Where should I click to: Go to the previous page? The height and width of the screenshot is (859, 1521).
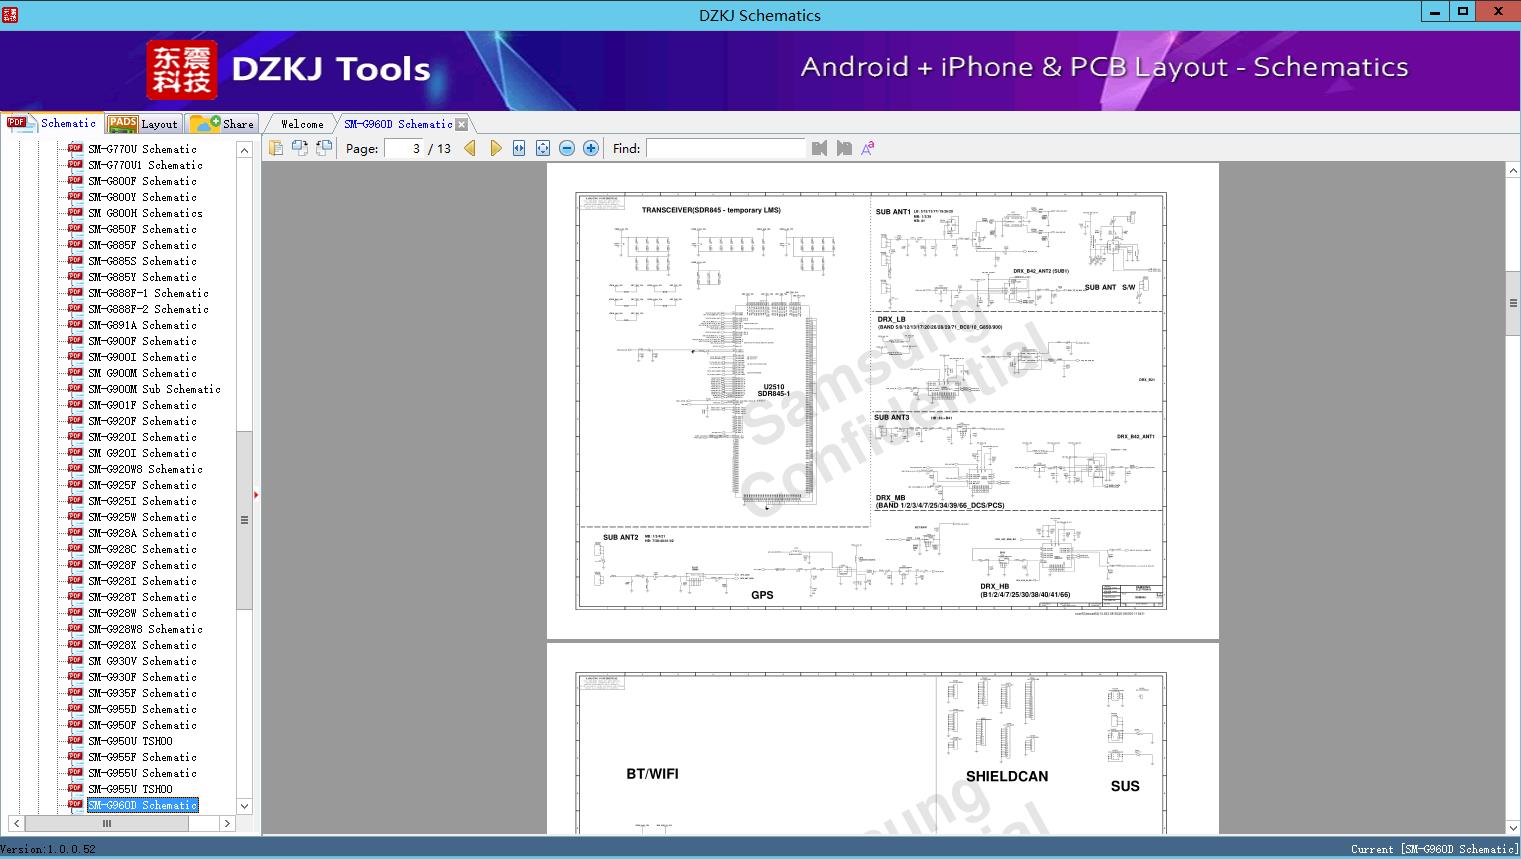pos(470,148)
